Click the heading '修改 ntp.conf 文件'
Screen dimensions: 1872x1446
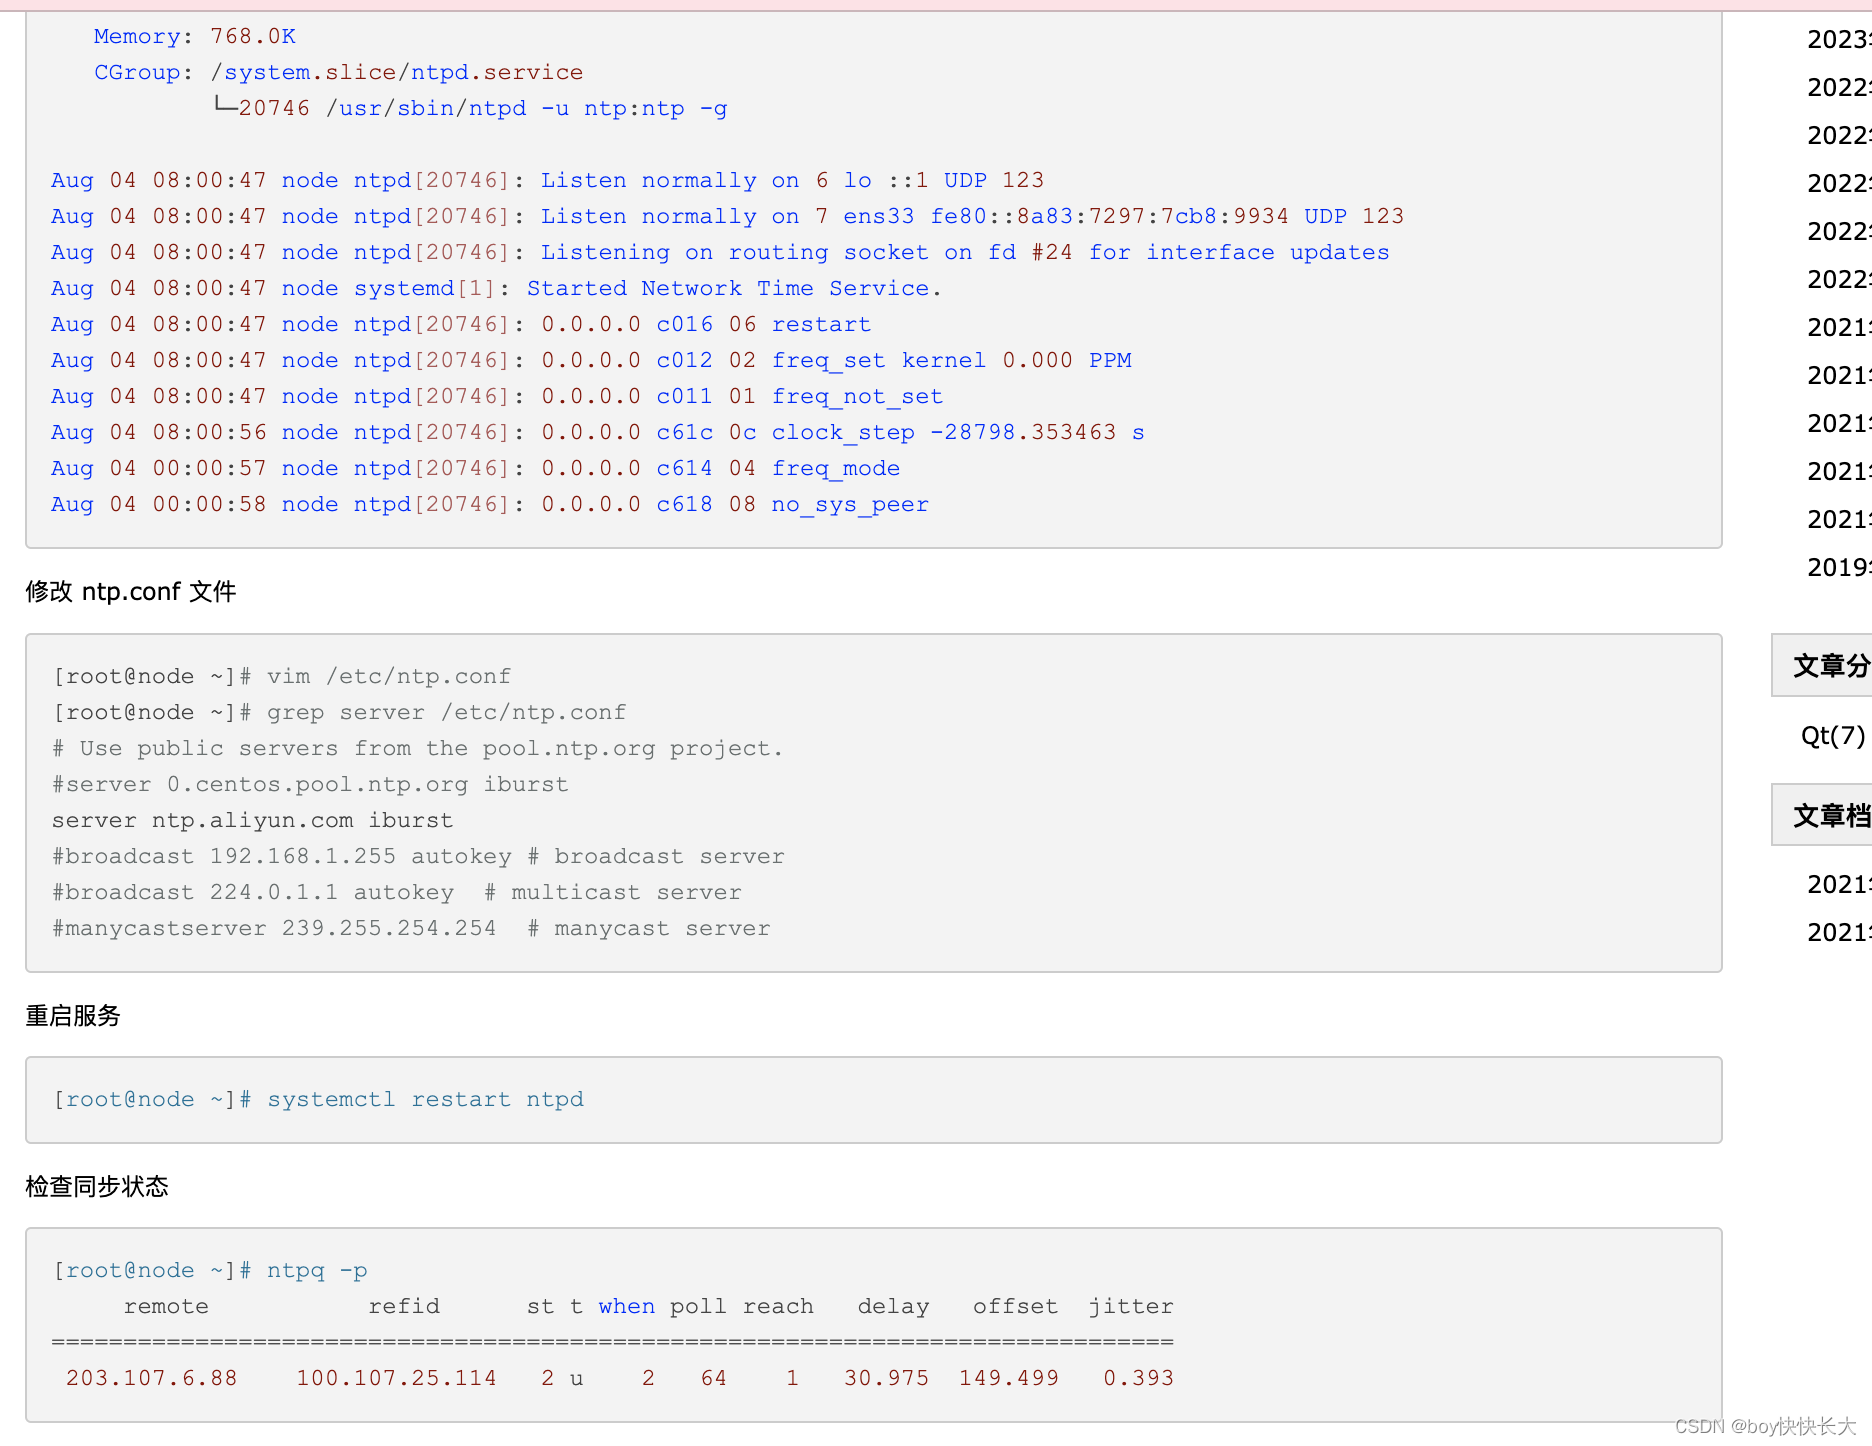coord(131,592)
